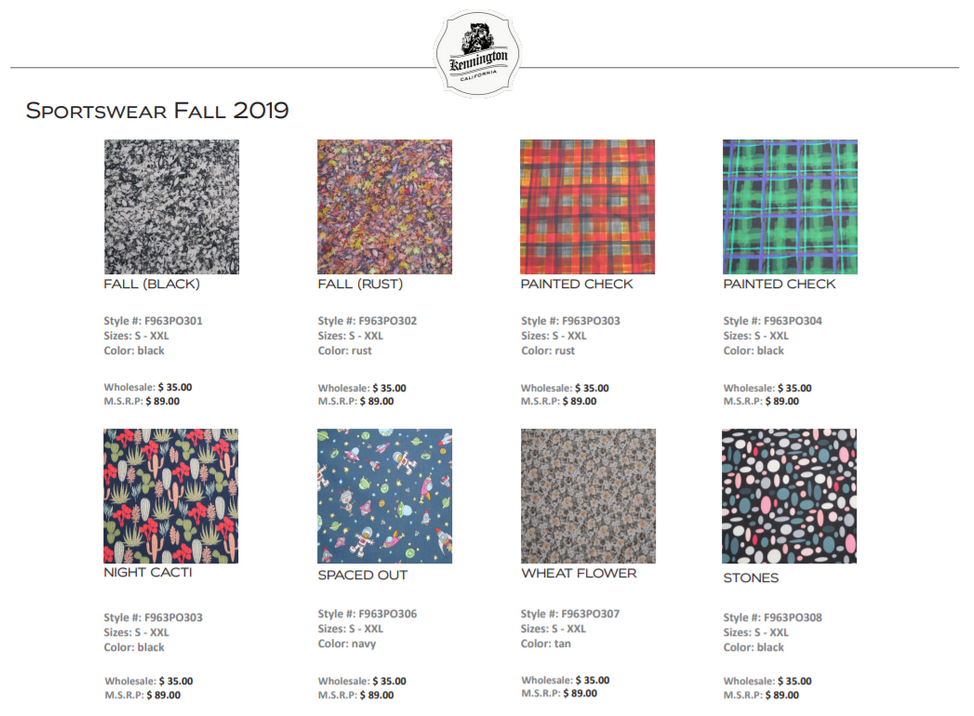Image resolution: width=974 pixels, height=716 pixels.
Task: Click the SPACED OUT product name
Action: click(x=363, y=576)
